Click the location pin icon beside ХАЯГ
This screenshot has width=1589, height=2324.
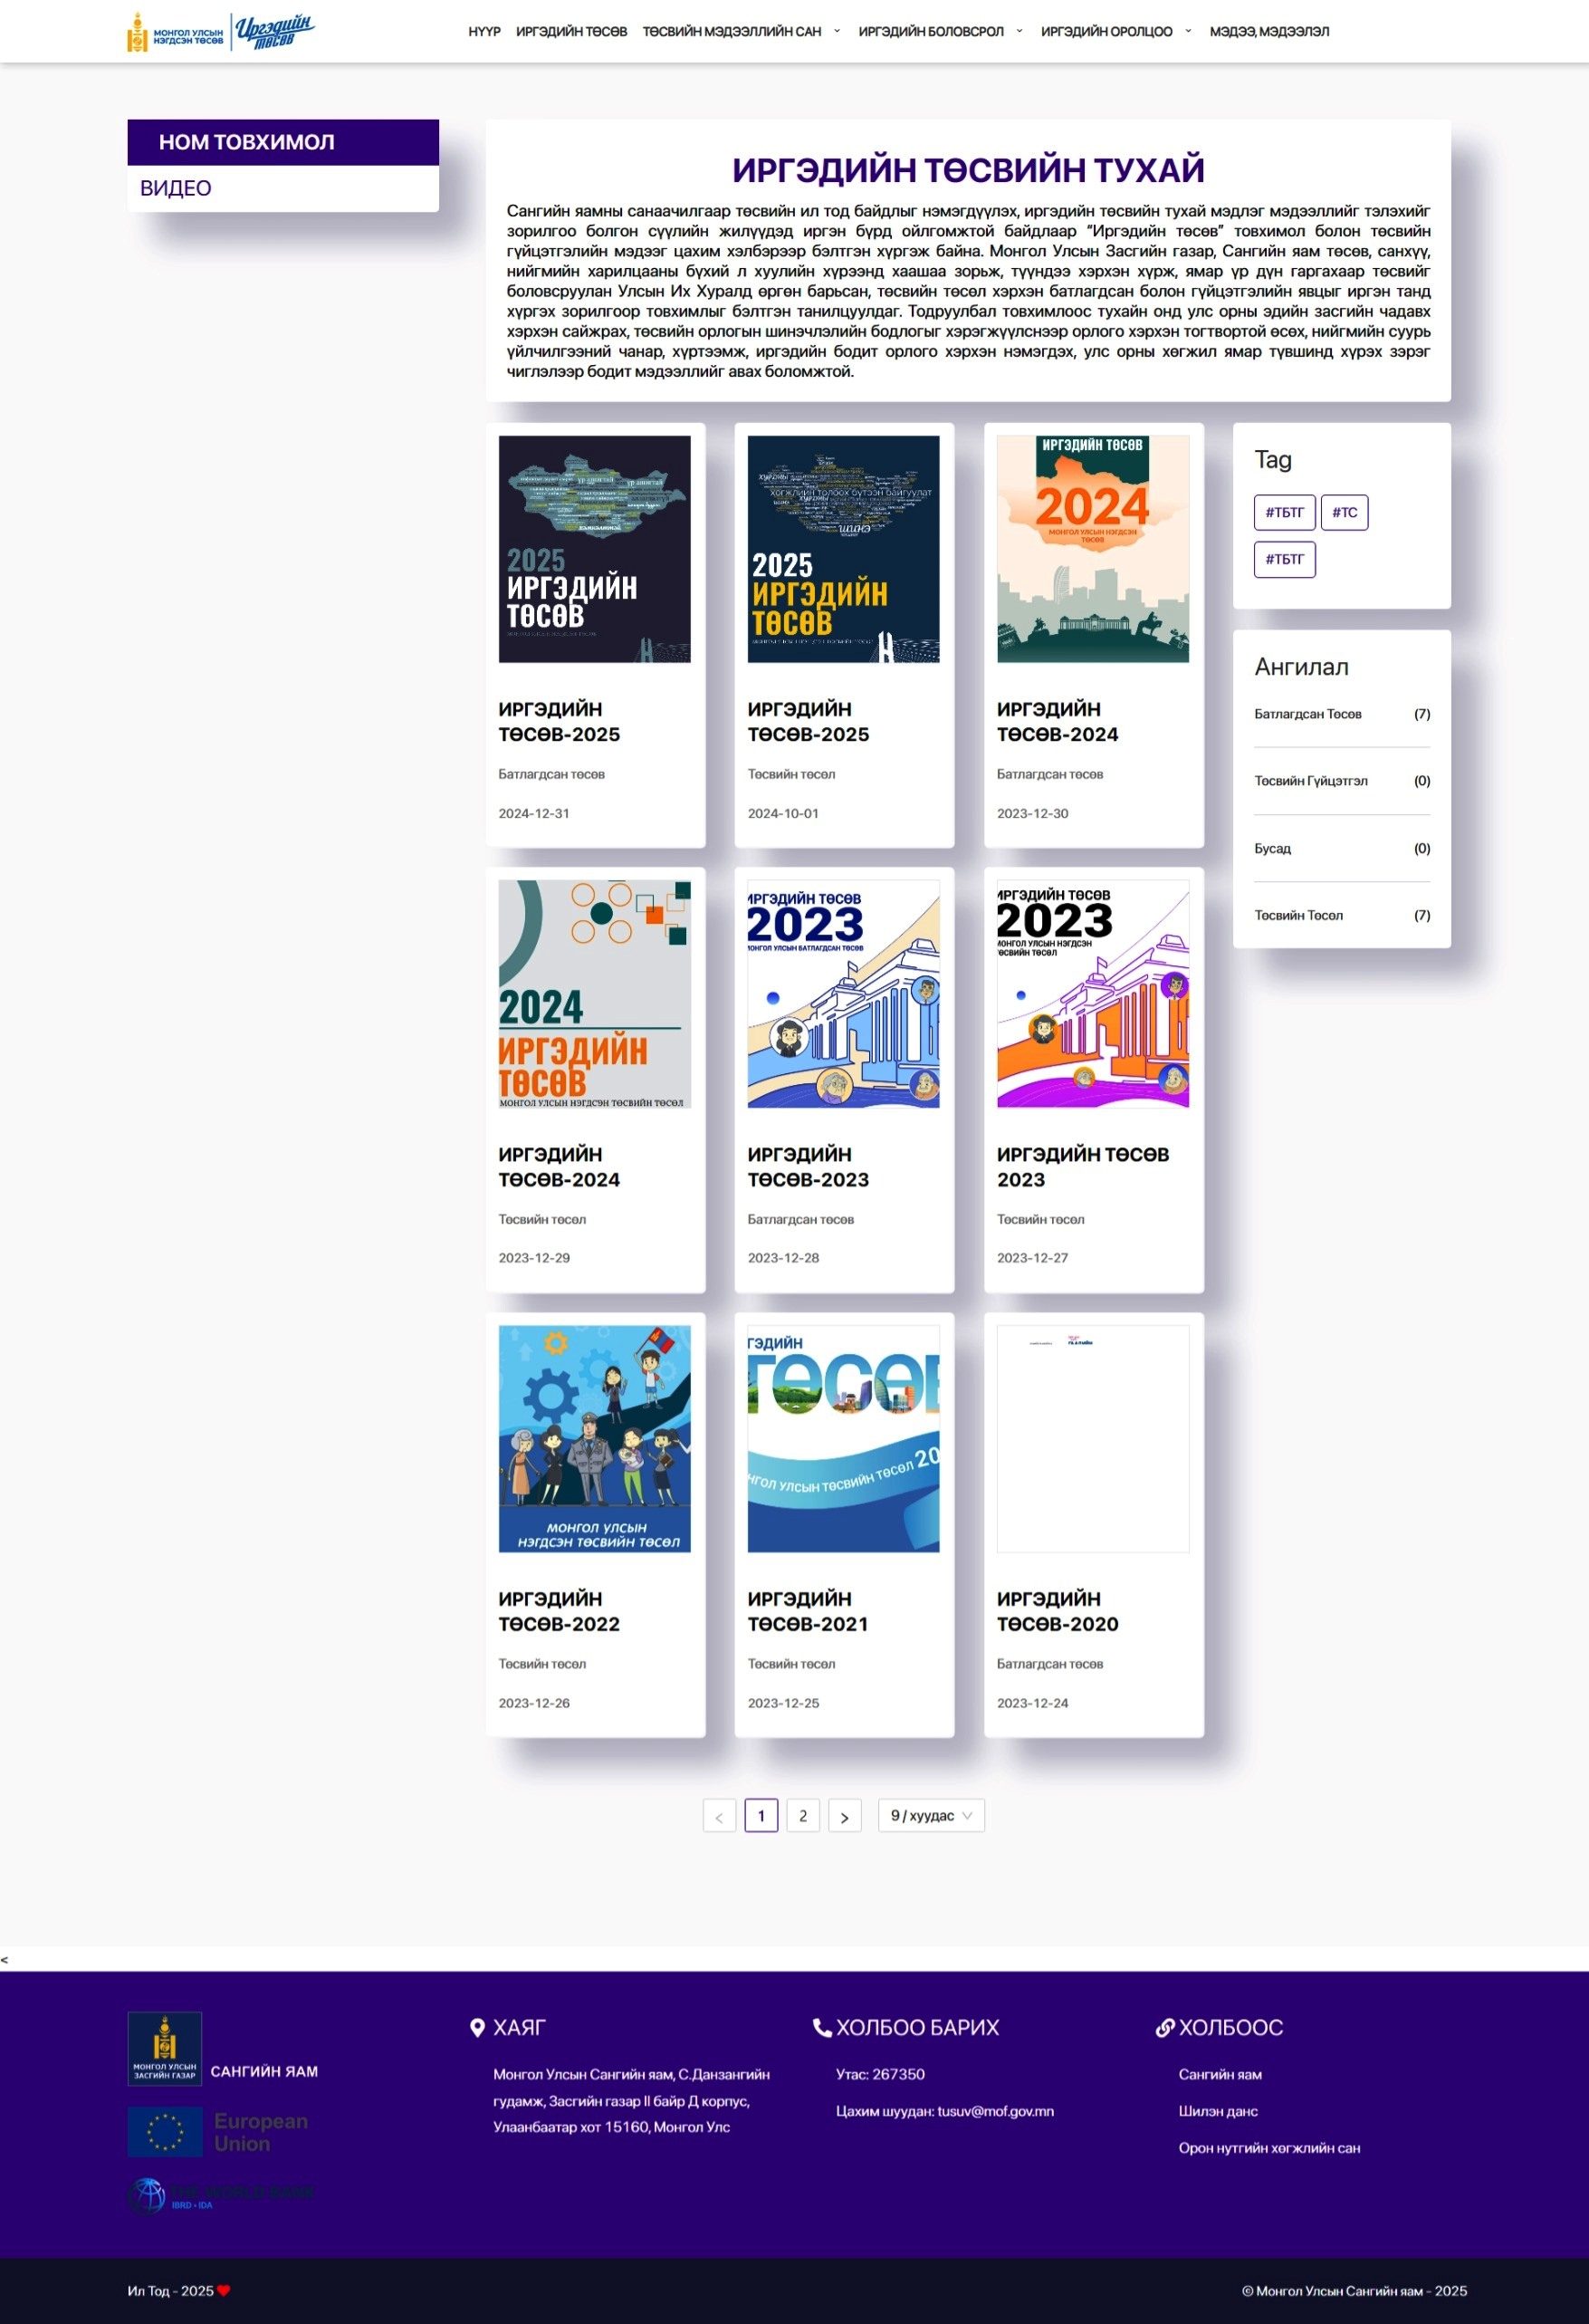[x=477, y=2027]
